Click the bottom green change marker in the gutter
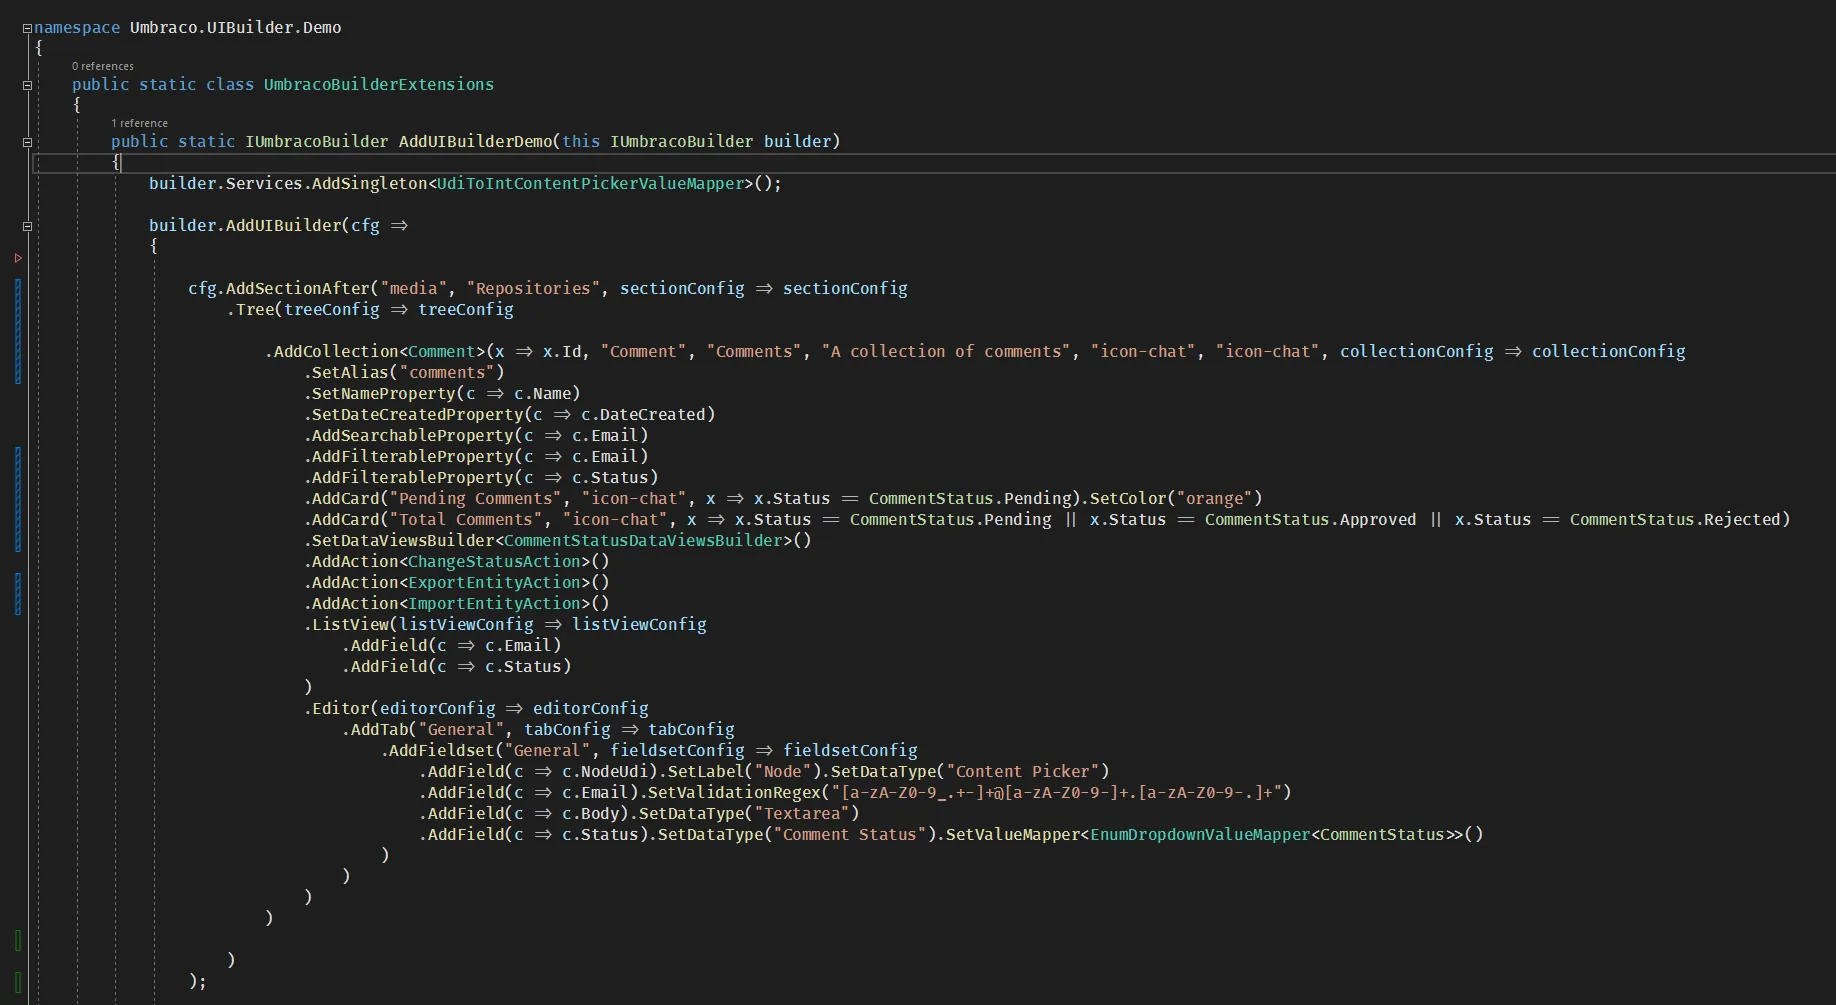Screen dimensions: 1836x1005 pyautogui.click(x=18, y=982)
